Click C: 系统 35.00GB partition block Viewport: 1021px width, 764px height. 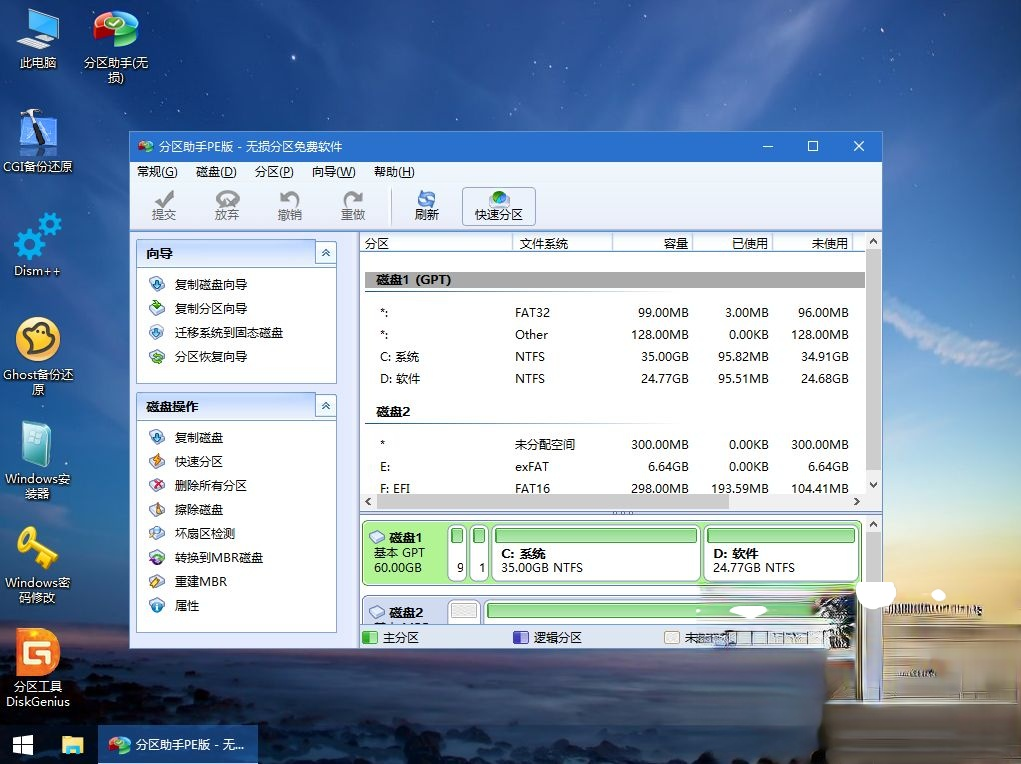[596, 552]
